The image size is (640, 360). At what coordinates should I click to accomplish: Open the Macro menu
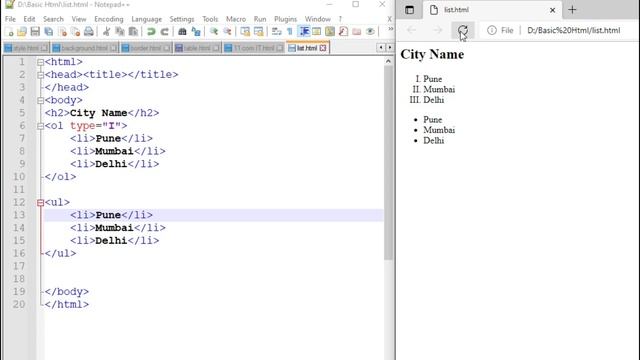236,19
